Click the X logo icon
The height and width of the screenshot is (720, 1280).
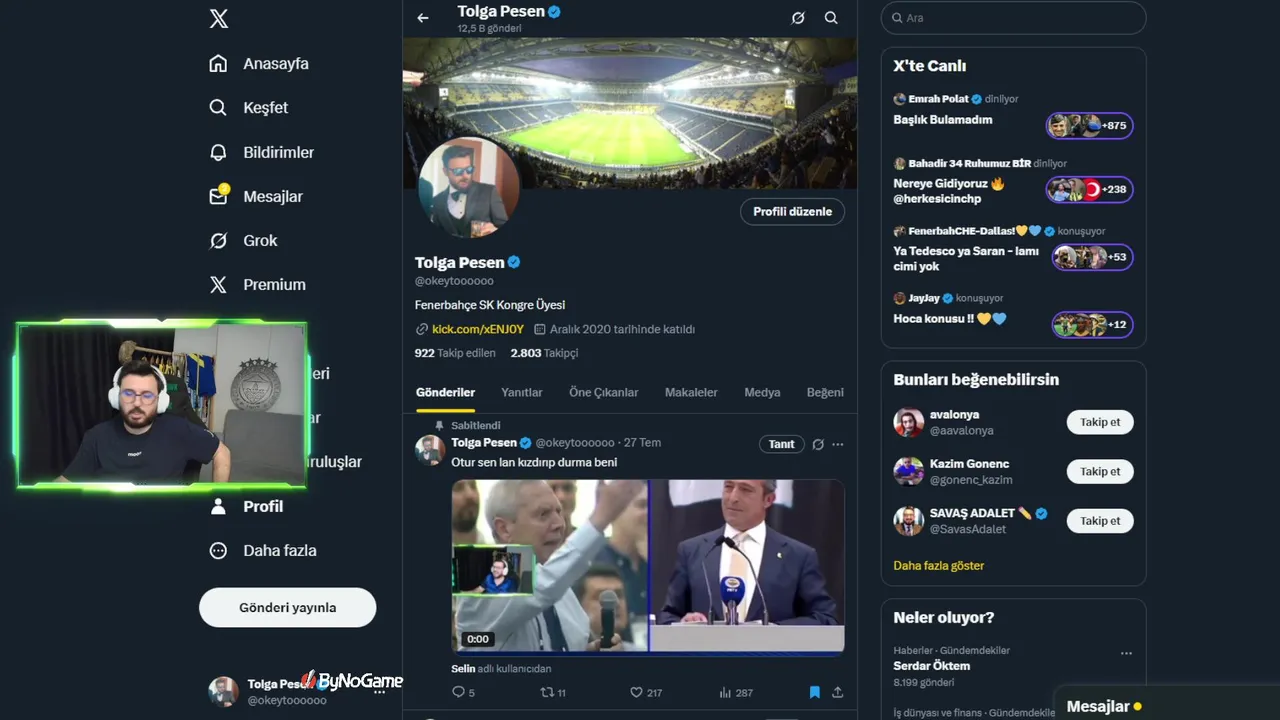[219, 18]
